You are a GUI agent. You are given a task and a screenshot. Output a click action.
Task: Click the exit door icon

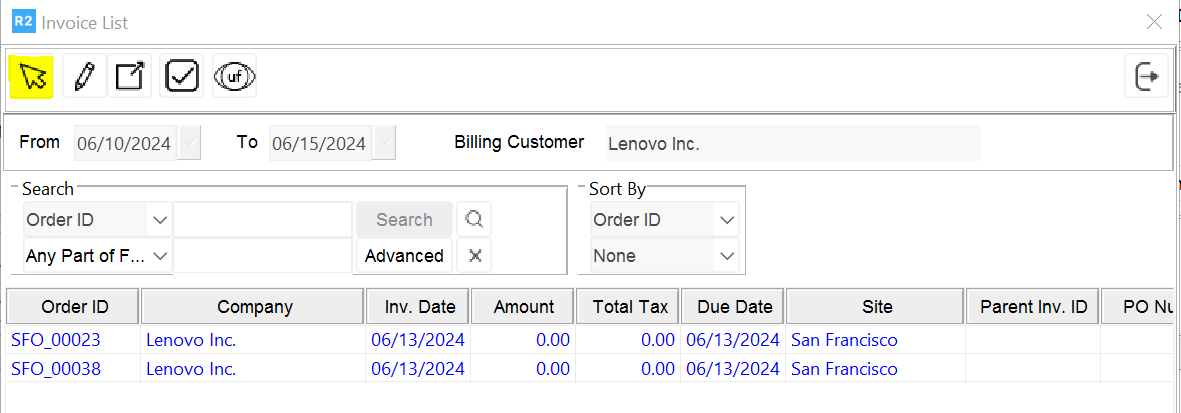(x=1147, y=76)
